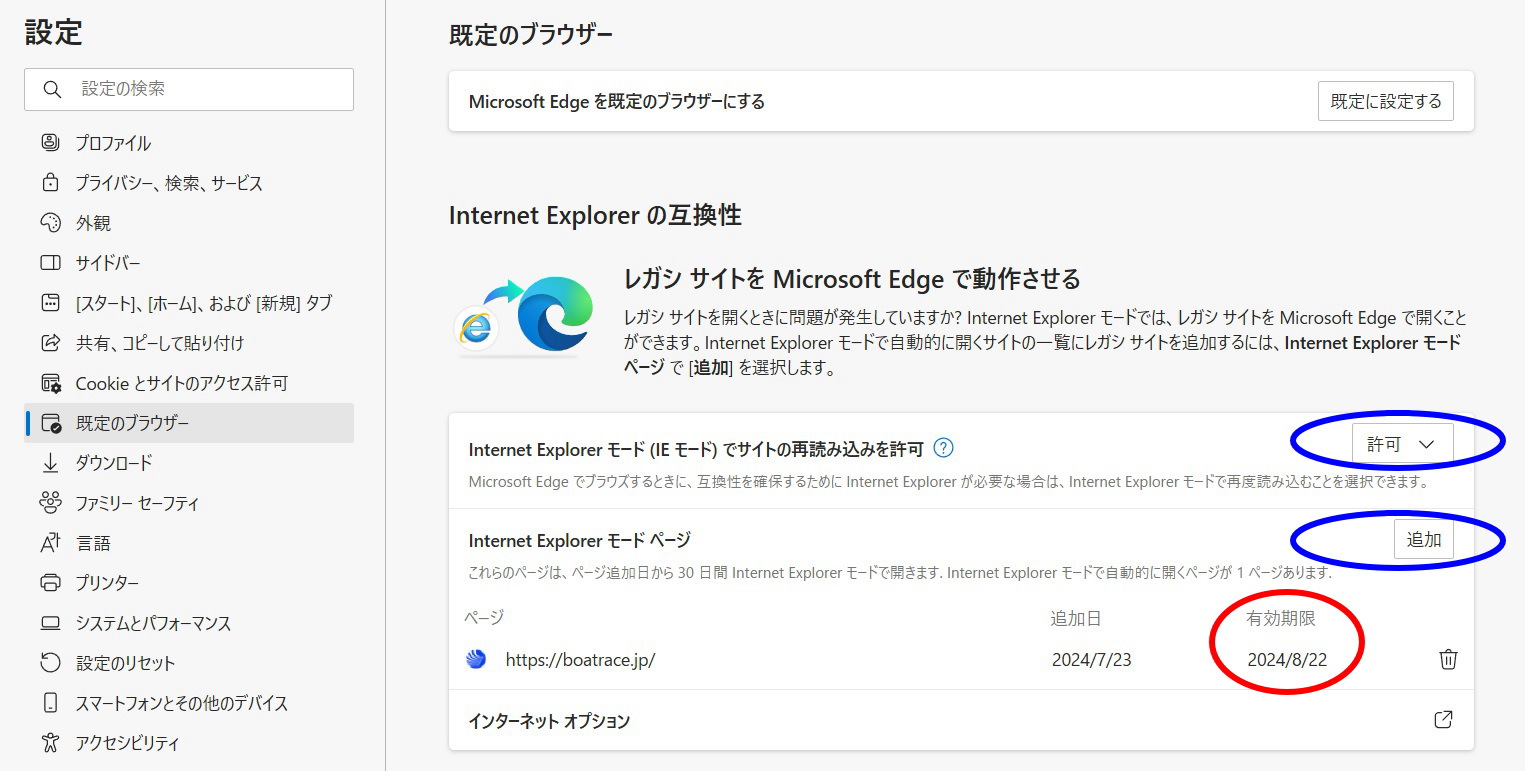
Task: Select Cookie とサイトのアクセス許可 menu item
Action: coord(182,383)
